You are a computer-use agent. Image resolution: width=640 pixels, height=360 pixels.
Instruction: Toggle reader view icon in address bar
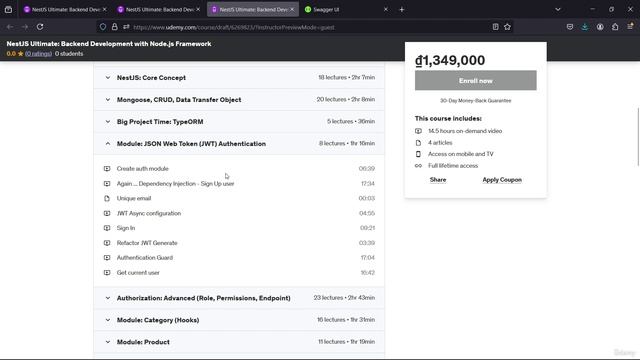point(495,27)
